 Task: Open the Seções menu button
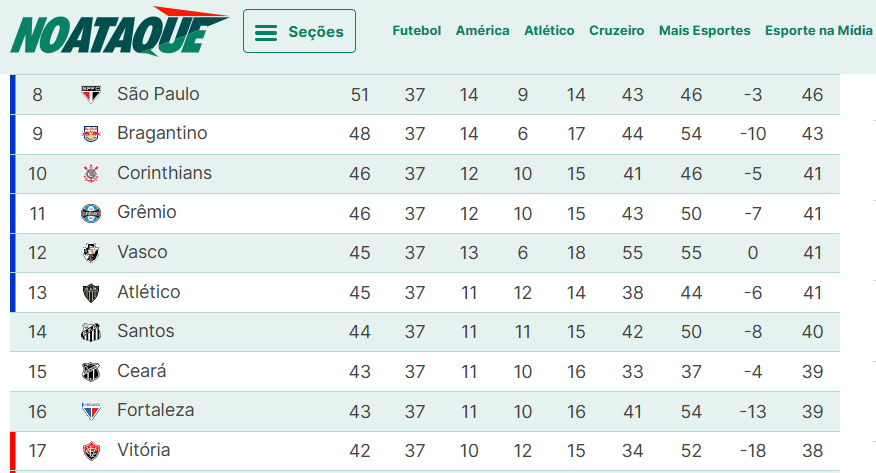point(299,31)
